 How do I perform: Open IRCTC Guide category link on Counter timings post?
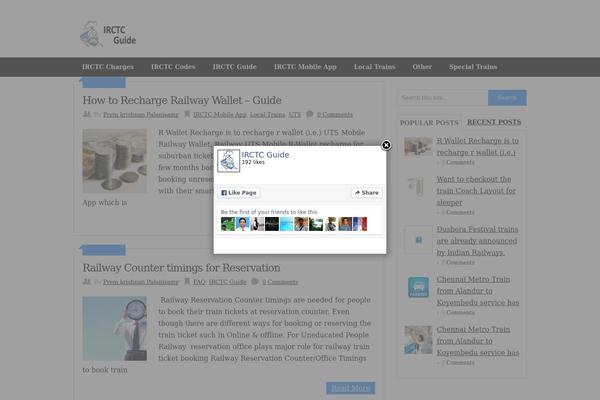pos(227,282)
